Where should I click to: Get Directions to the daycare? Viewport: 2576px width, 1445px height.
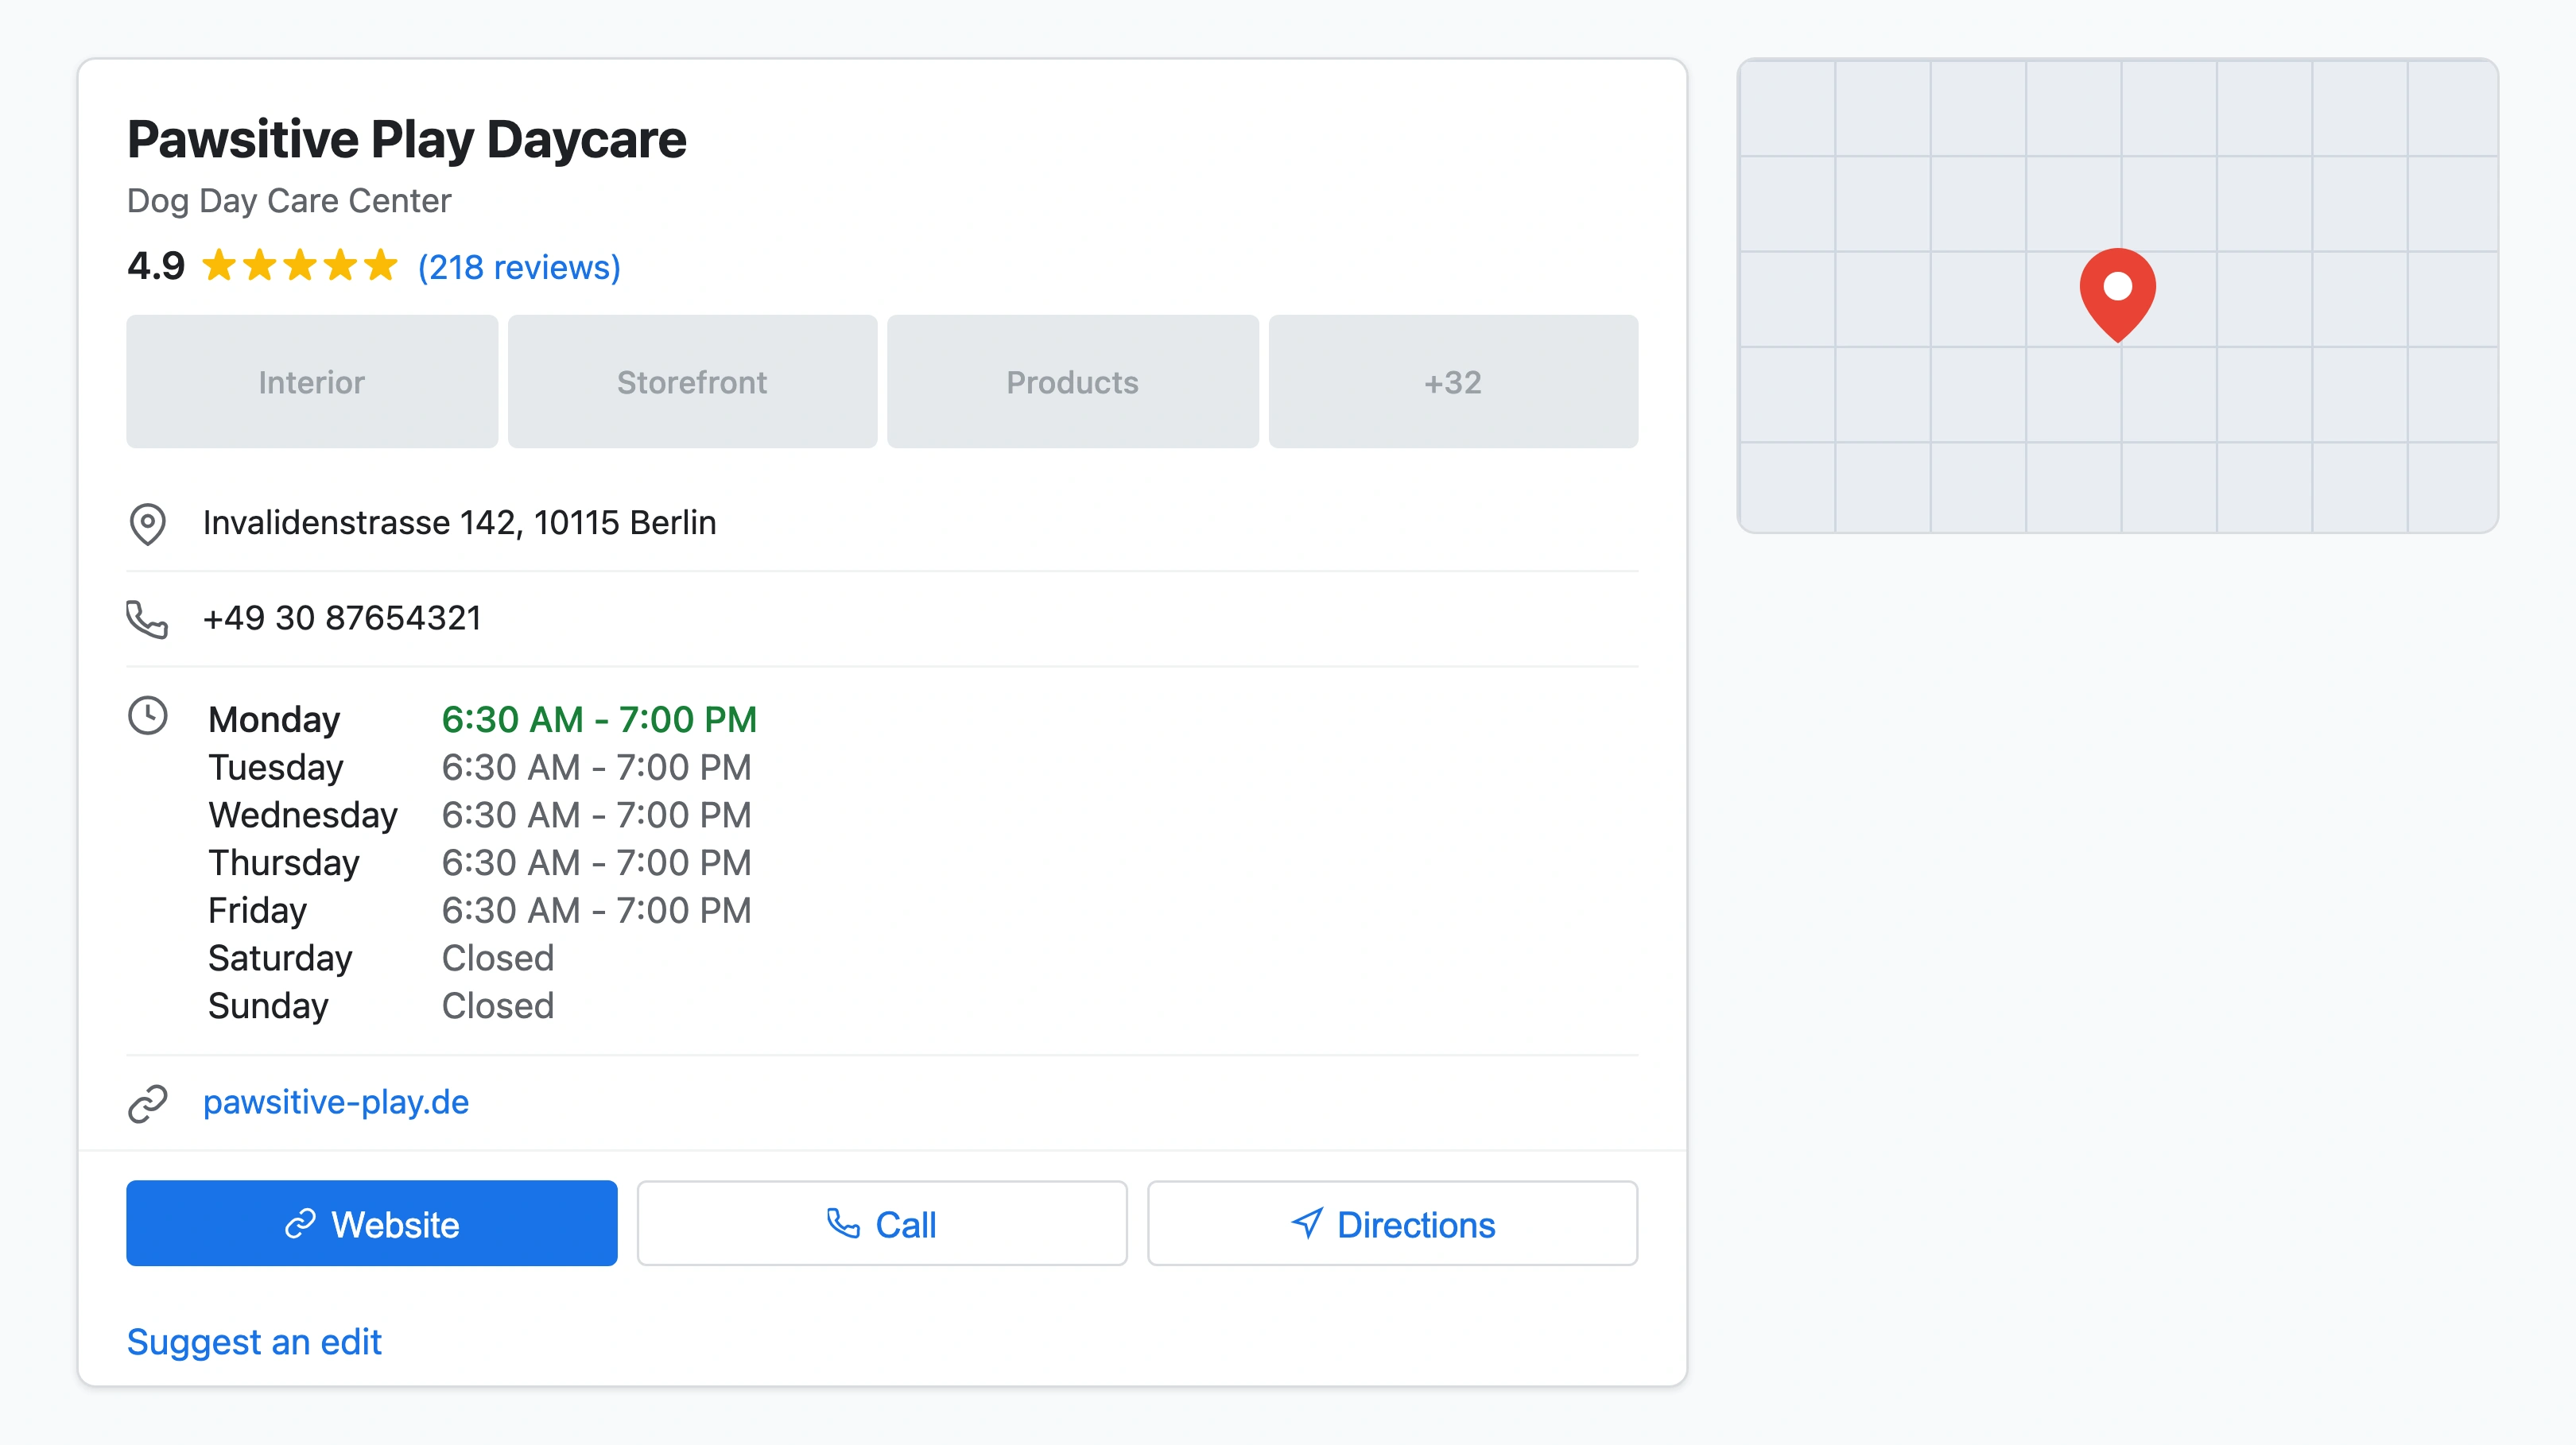[1392, 1224]
